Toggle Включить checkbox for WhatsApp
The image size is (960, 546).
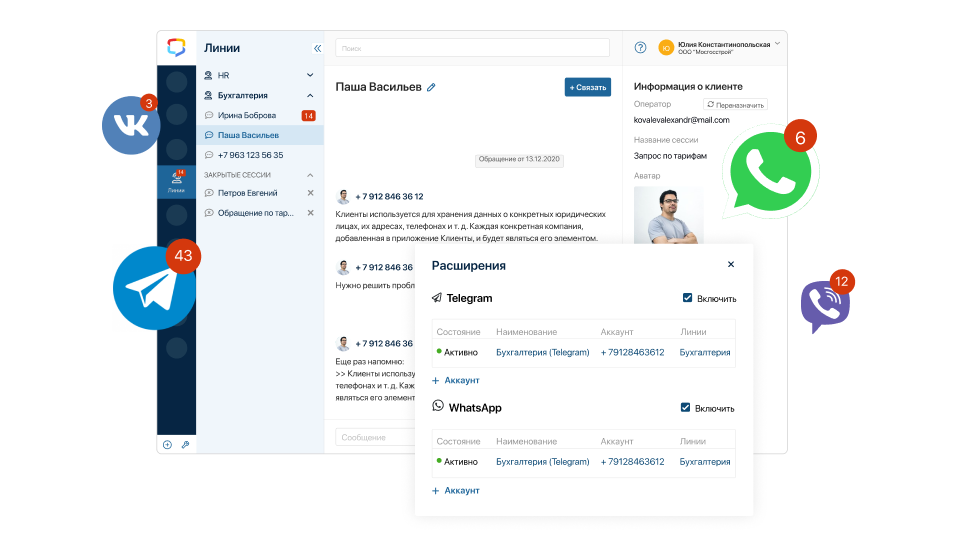pyautogui.click(x=686, y=407)
